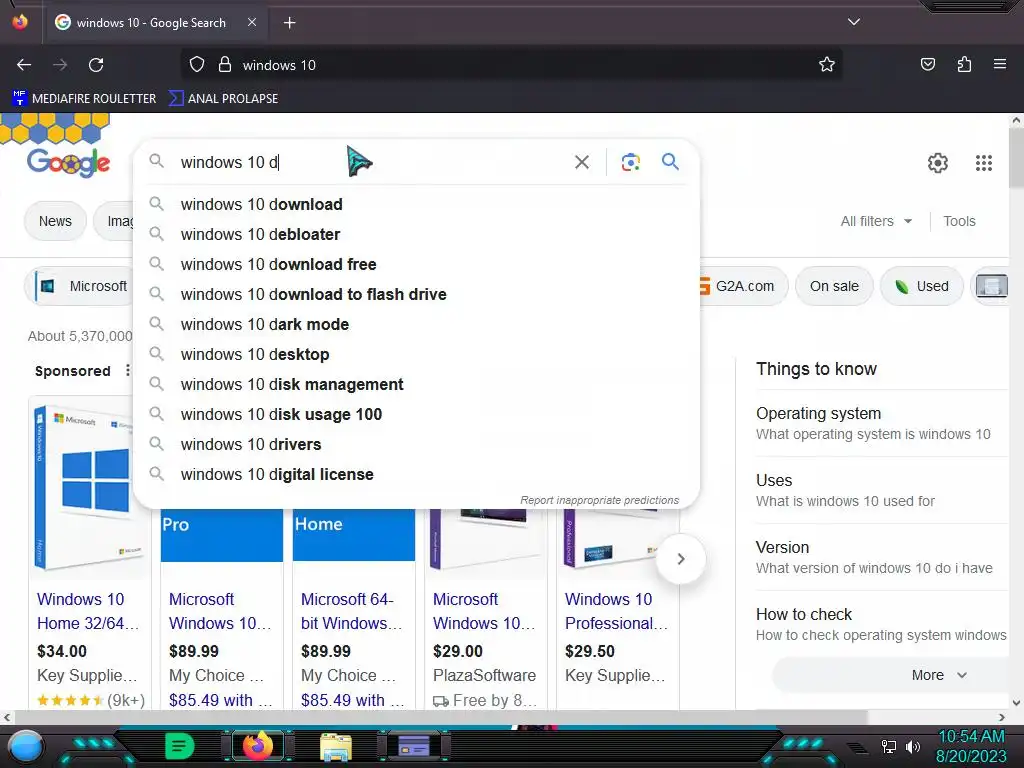1024x768 pixels.
Task: Open the MEDIAFIRE ROULETTER bookmark
Action: pyautogui.click(x=84, y=99)
